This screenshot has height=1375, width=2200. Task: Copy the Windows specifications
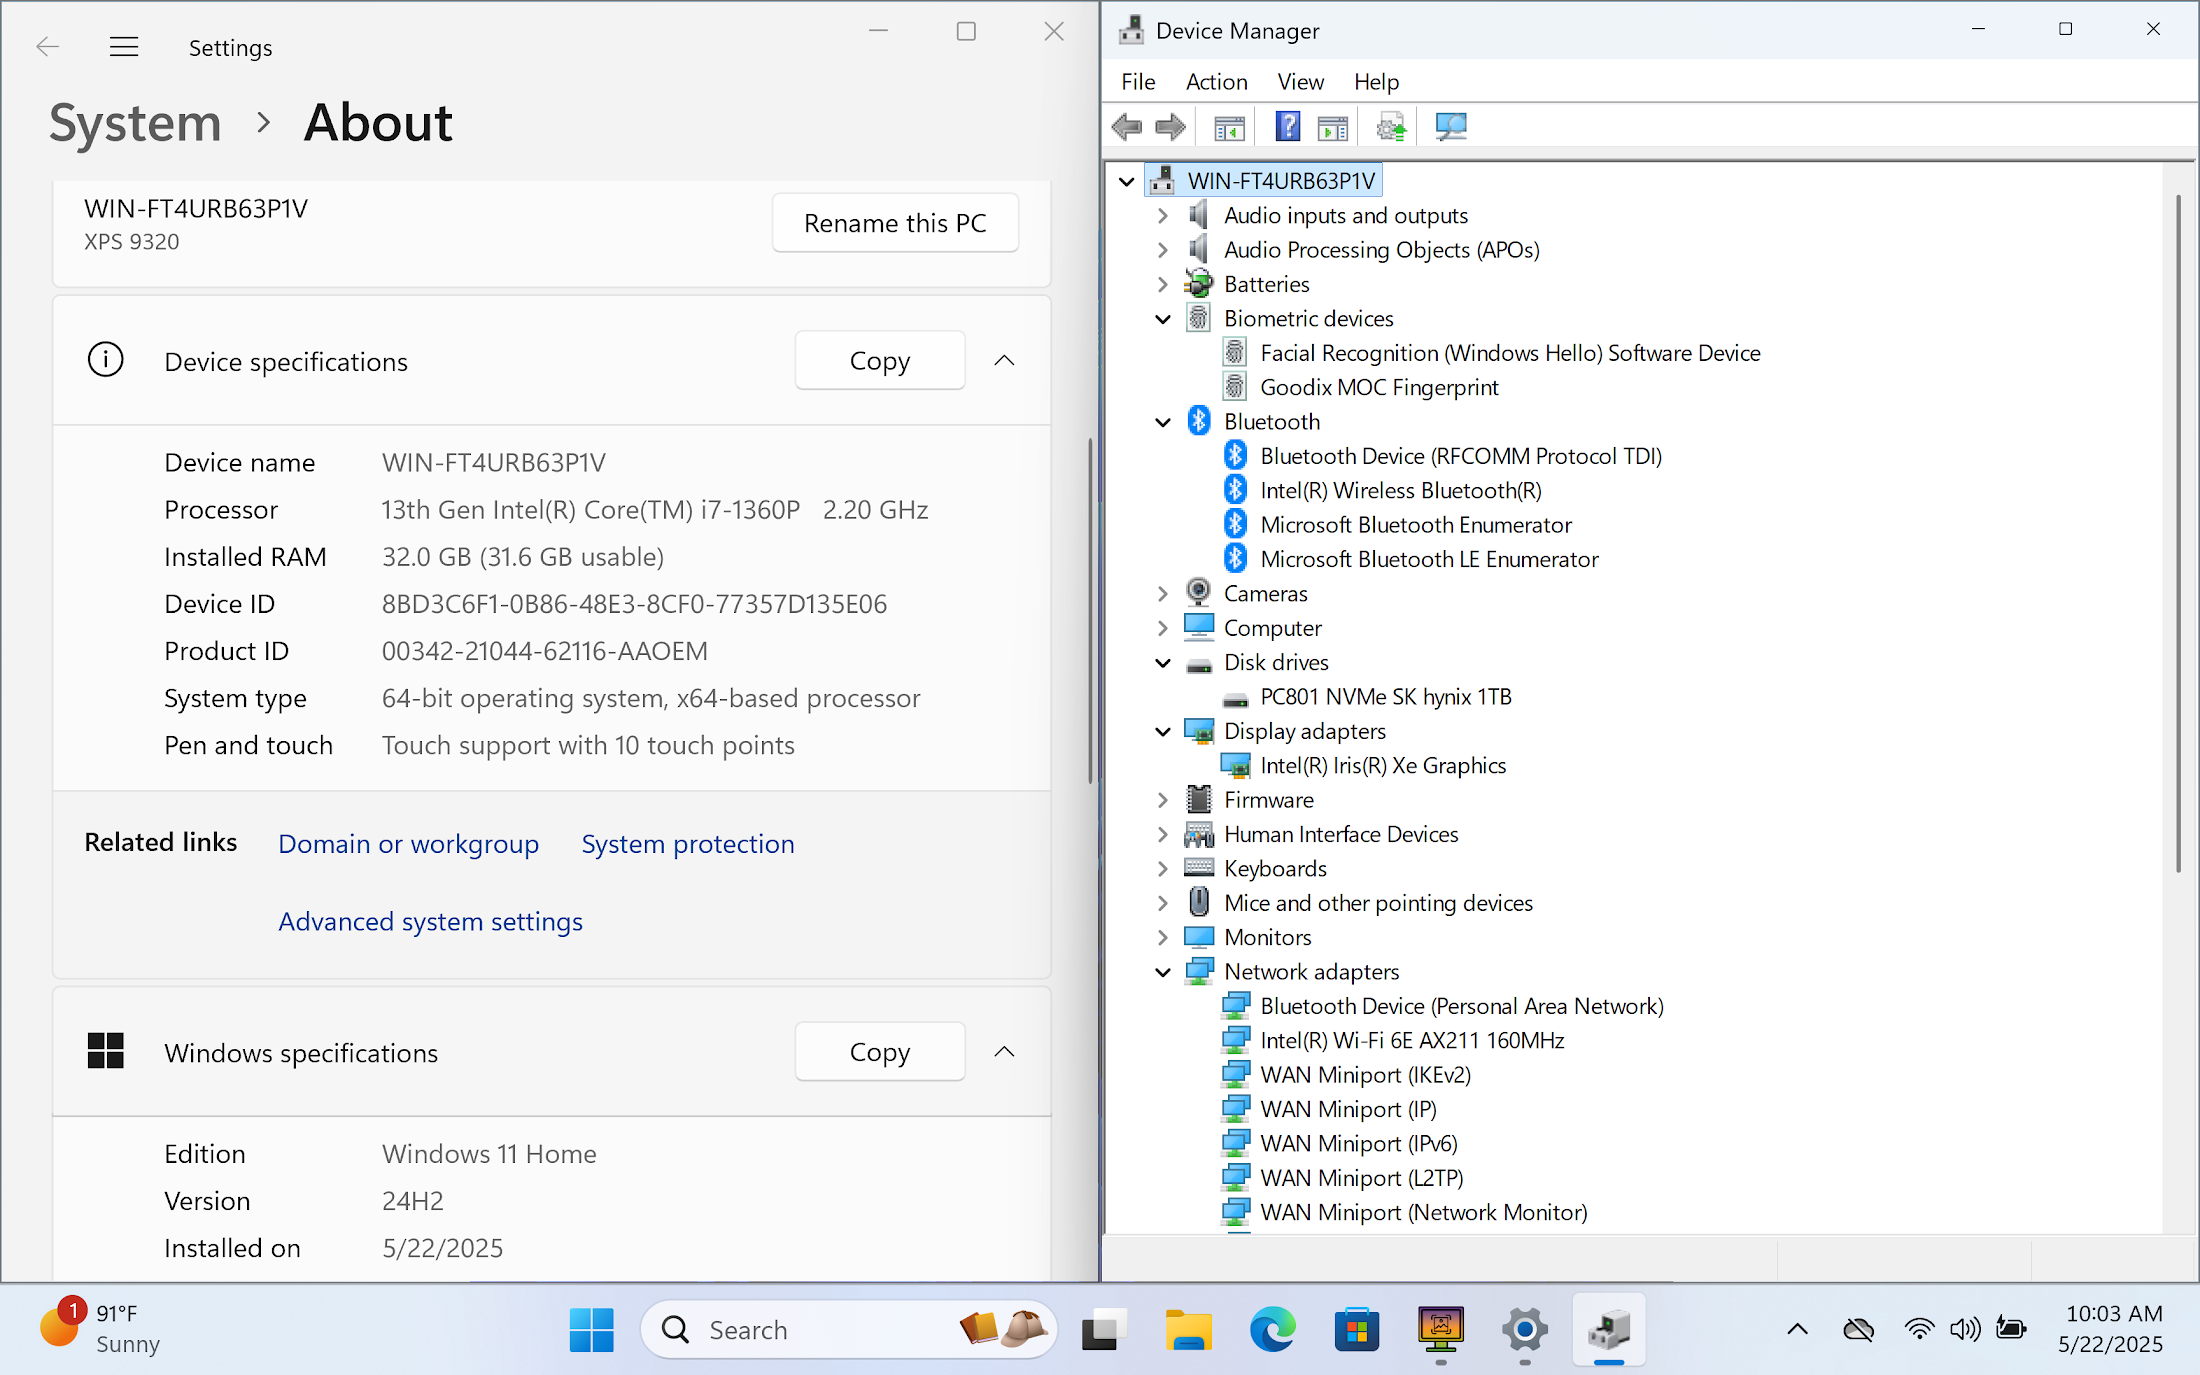click(880, 1051)
